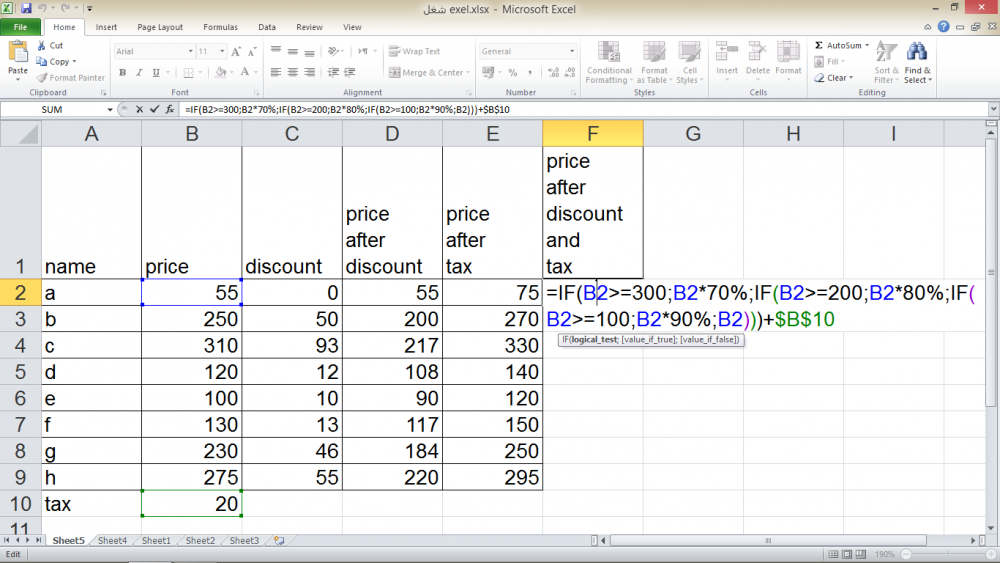Select the Sheet1 worksheet tab
Image resolution: width=1000 pixels, height=563 pixels.
[156, 541]
